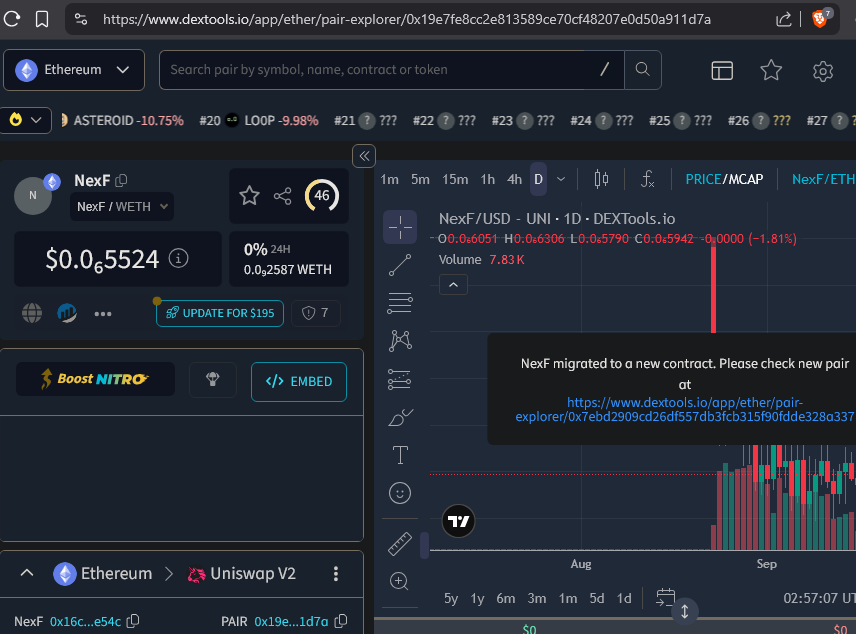Select the 1h chart interval
856x634 pixels.
pyautogui.click(x=487, y=180)
